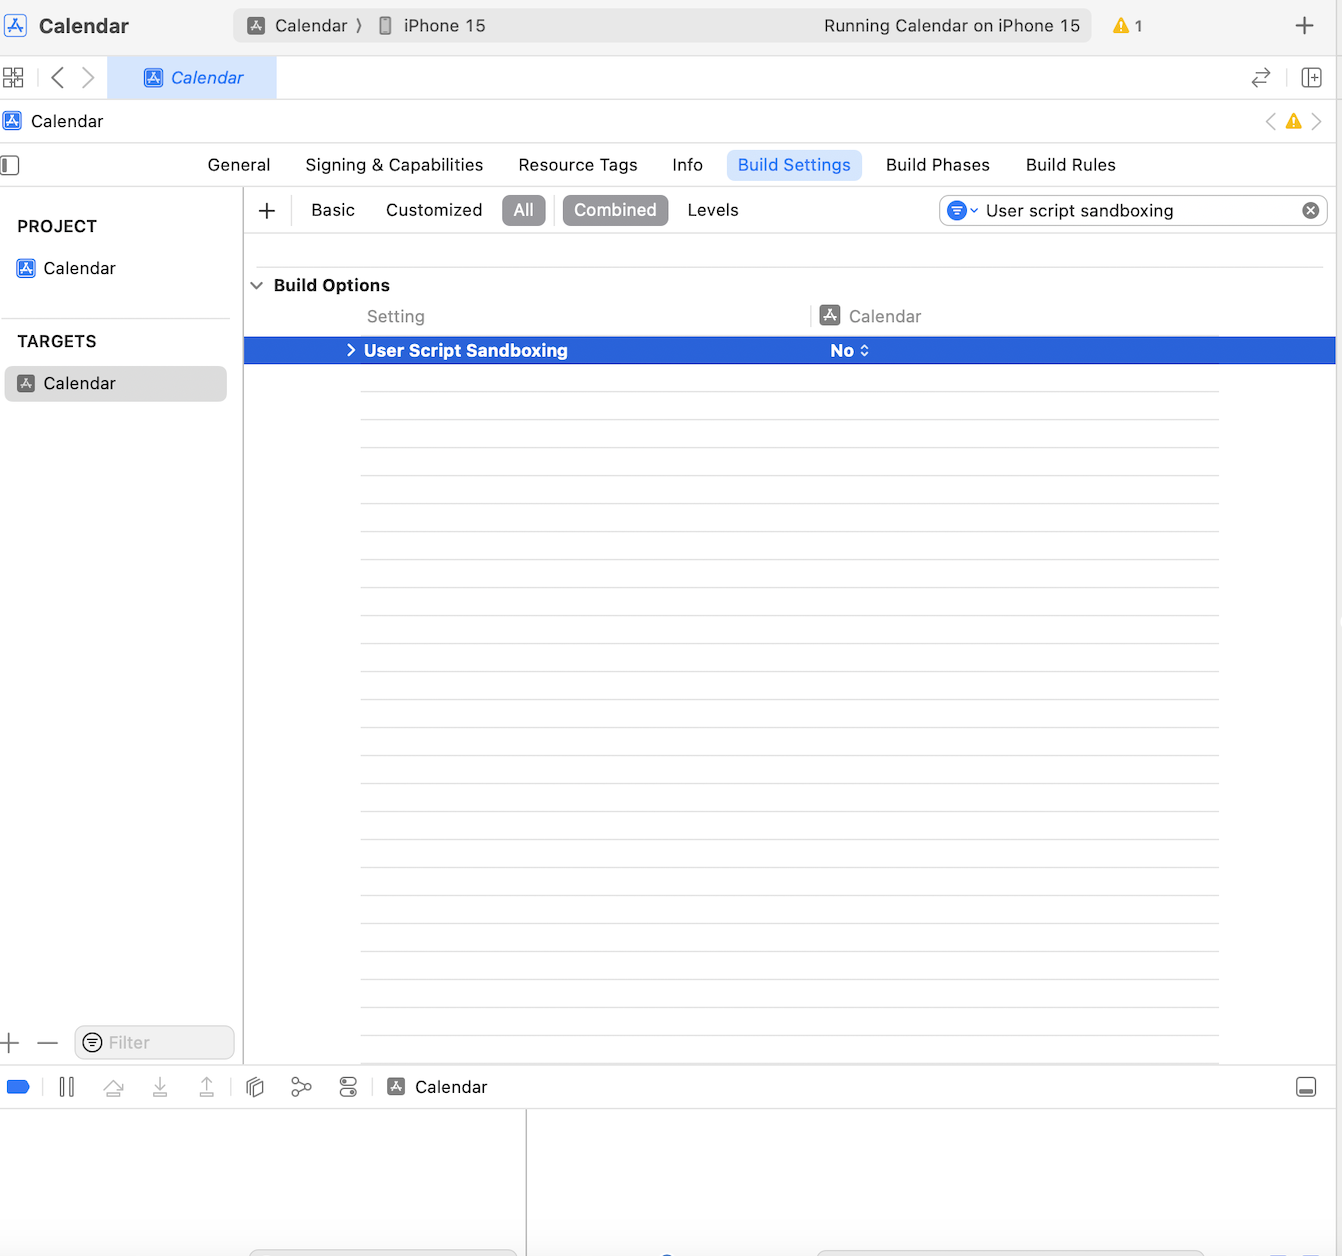Open the Debug View Hierarchy icon
Image resolution: width=1342 pixels, height=1256 pixels.
255,1087
